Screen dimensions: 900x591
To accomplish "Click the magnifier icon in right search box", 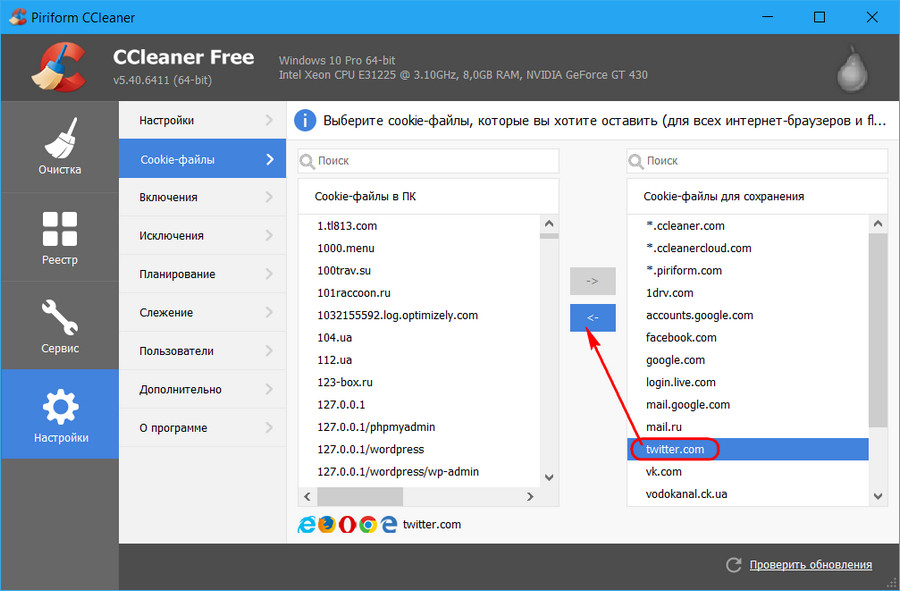I will (x=636, y=161).
